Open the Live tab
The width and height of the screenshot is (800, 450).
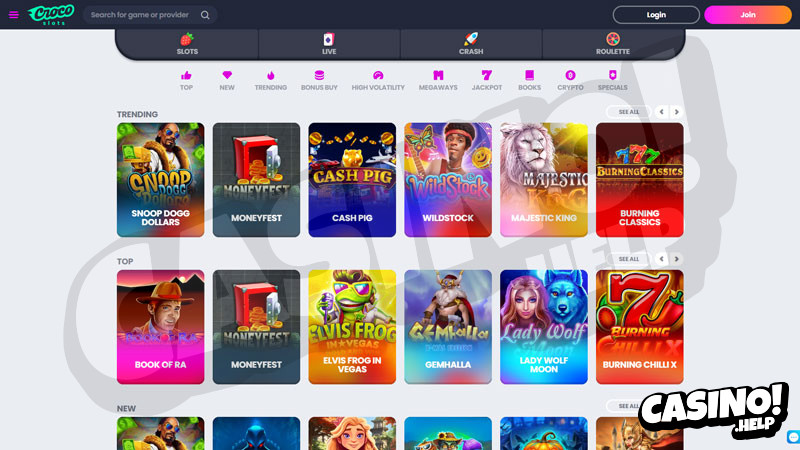329,44
